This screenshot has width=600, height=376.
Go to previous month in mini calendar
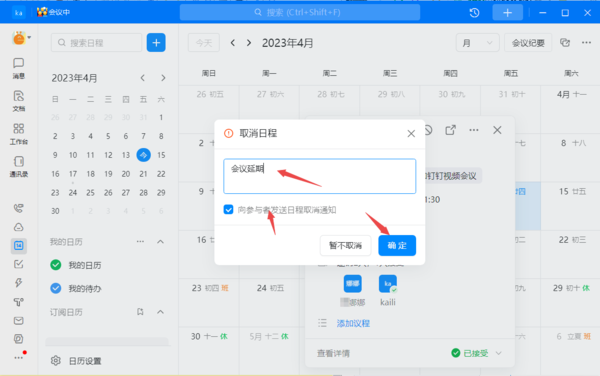click(143, 78)
